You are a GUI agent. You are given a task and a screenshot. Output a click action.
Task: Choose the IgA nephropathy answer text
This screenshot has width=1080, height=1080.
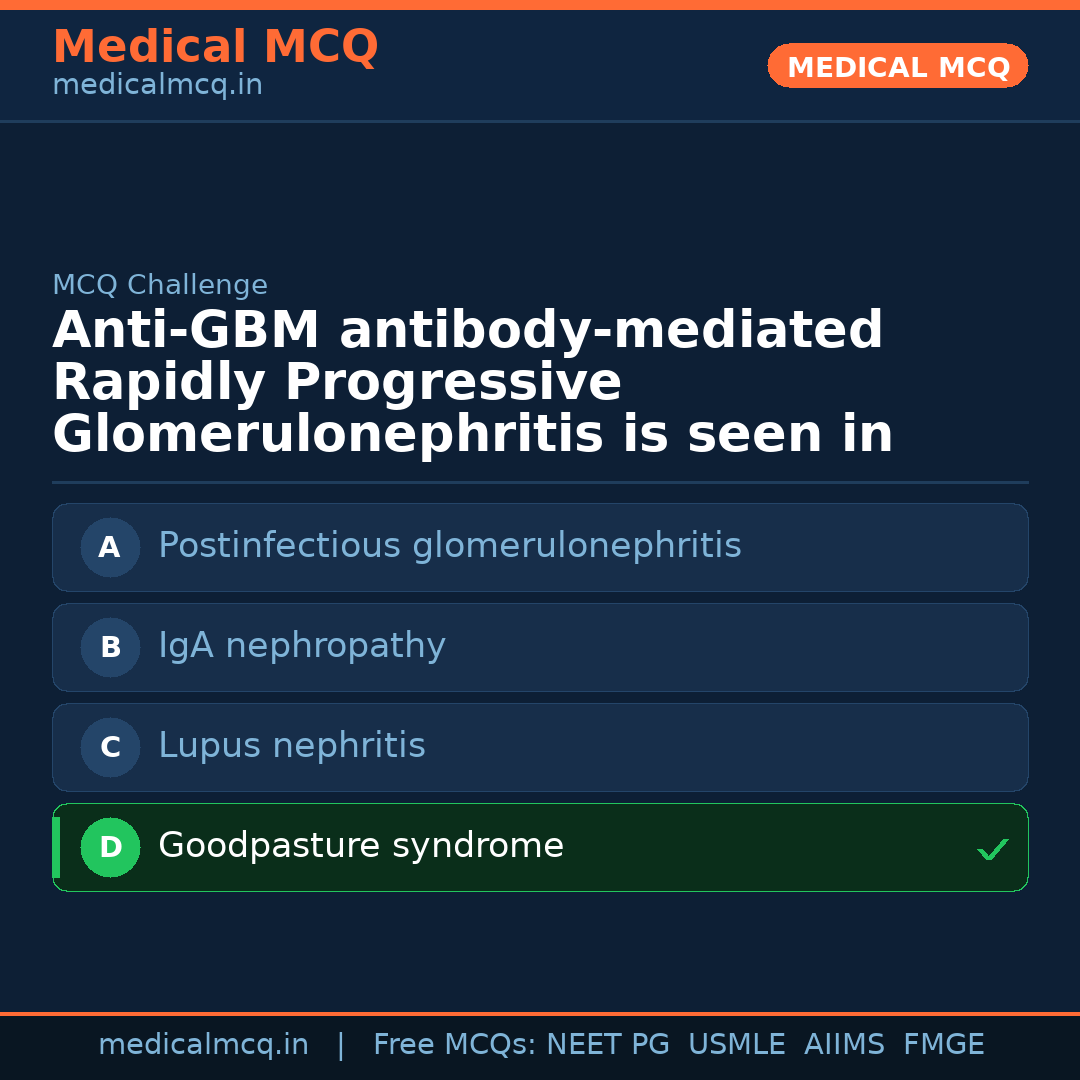(x=301, y=646)
